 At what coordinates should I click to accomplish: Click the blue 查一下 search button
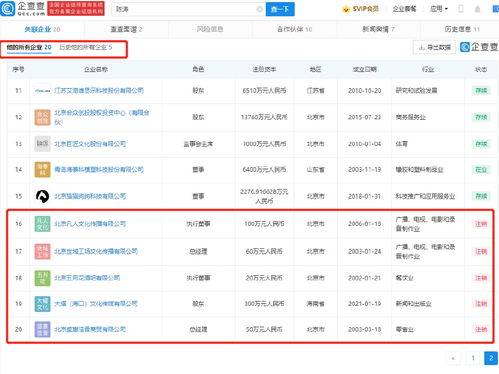coord(280,9)
